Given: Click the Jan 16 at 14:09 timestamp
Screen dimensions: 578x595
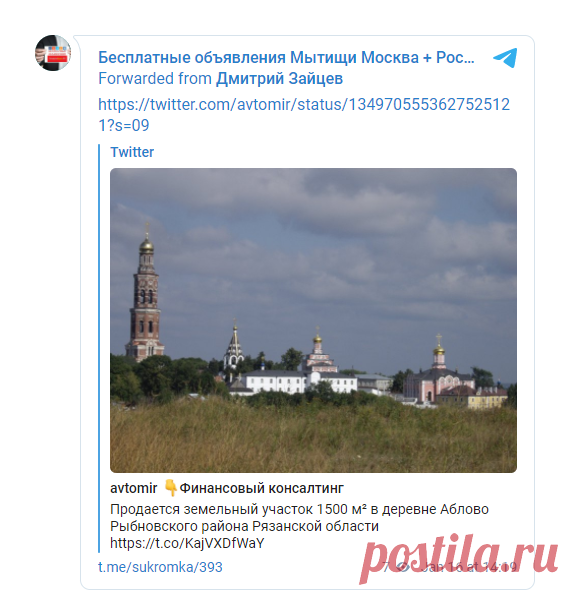Looking at the screenshot, I should tap(469, 567).
